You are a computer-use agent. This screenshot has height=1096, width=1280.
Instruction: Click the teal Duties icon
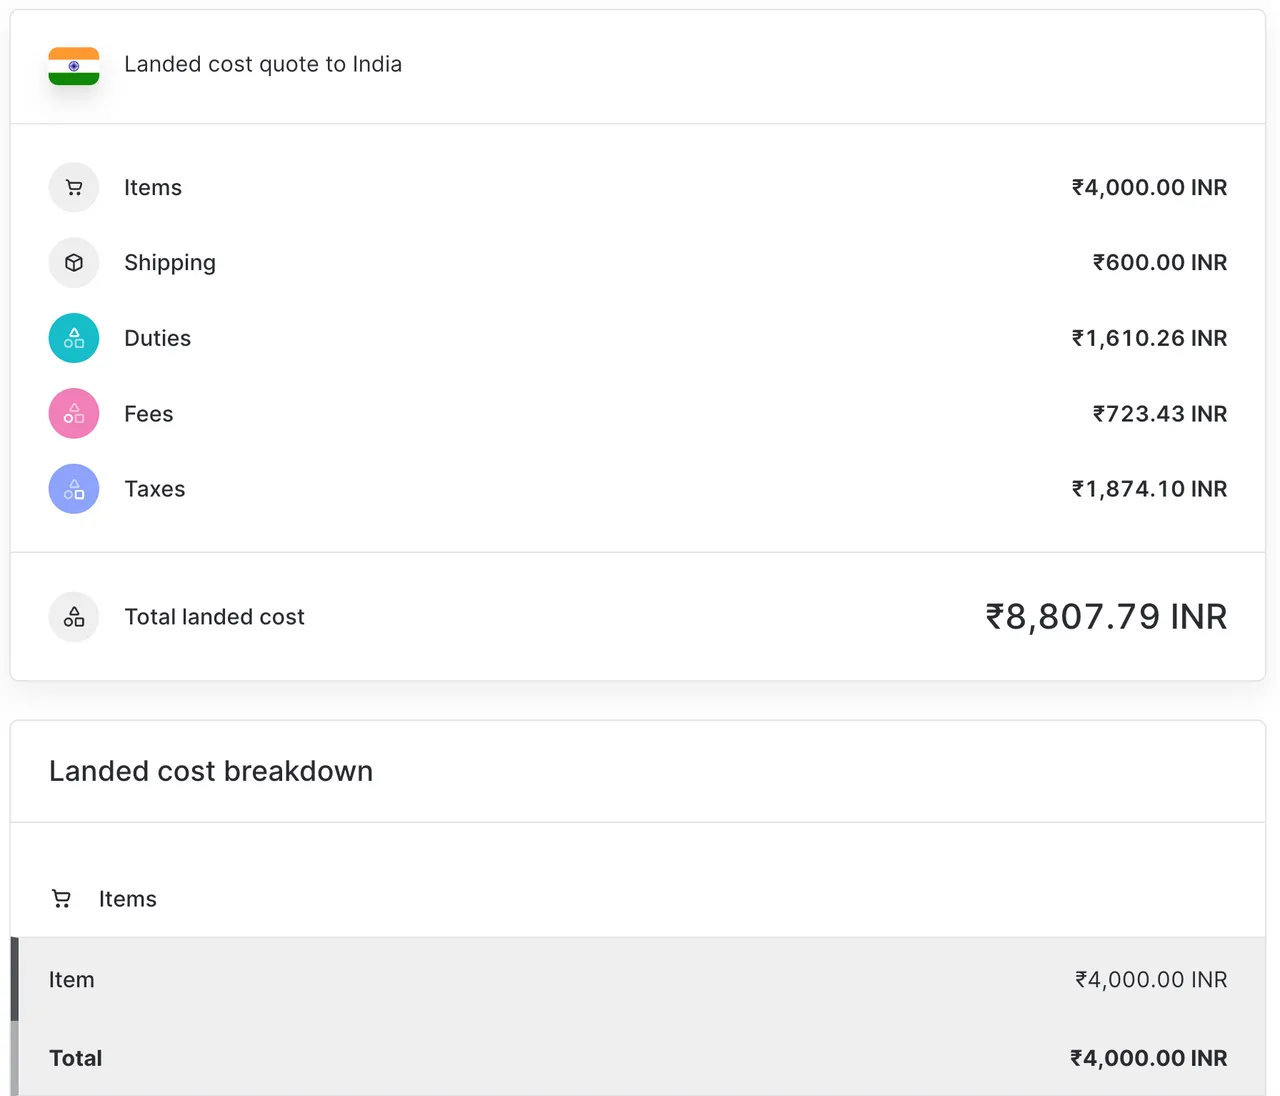(x=73, y=338)
